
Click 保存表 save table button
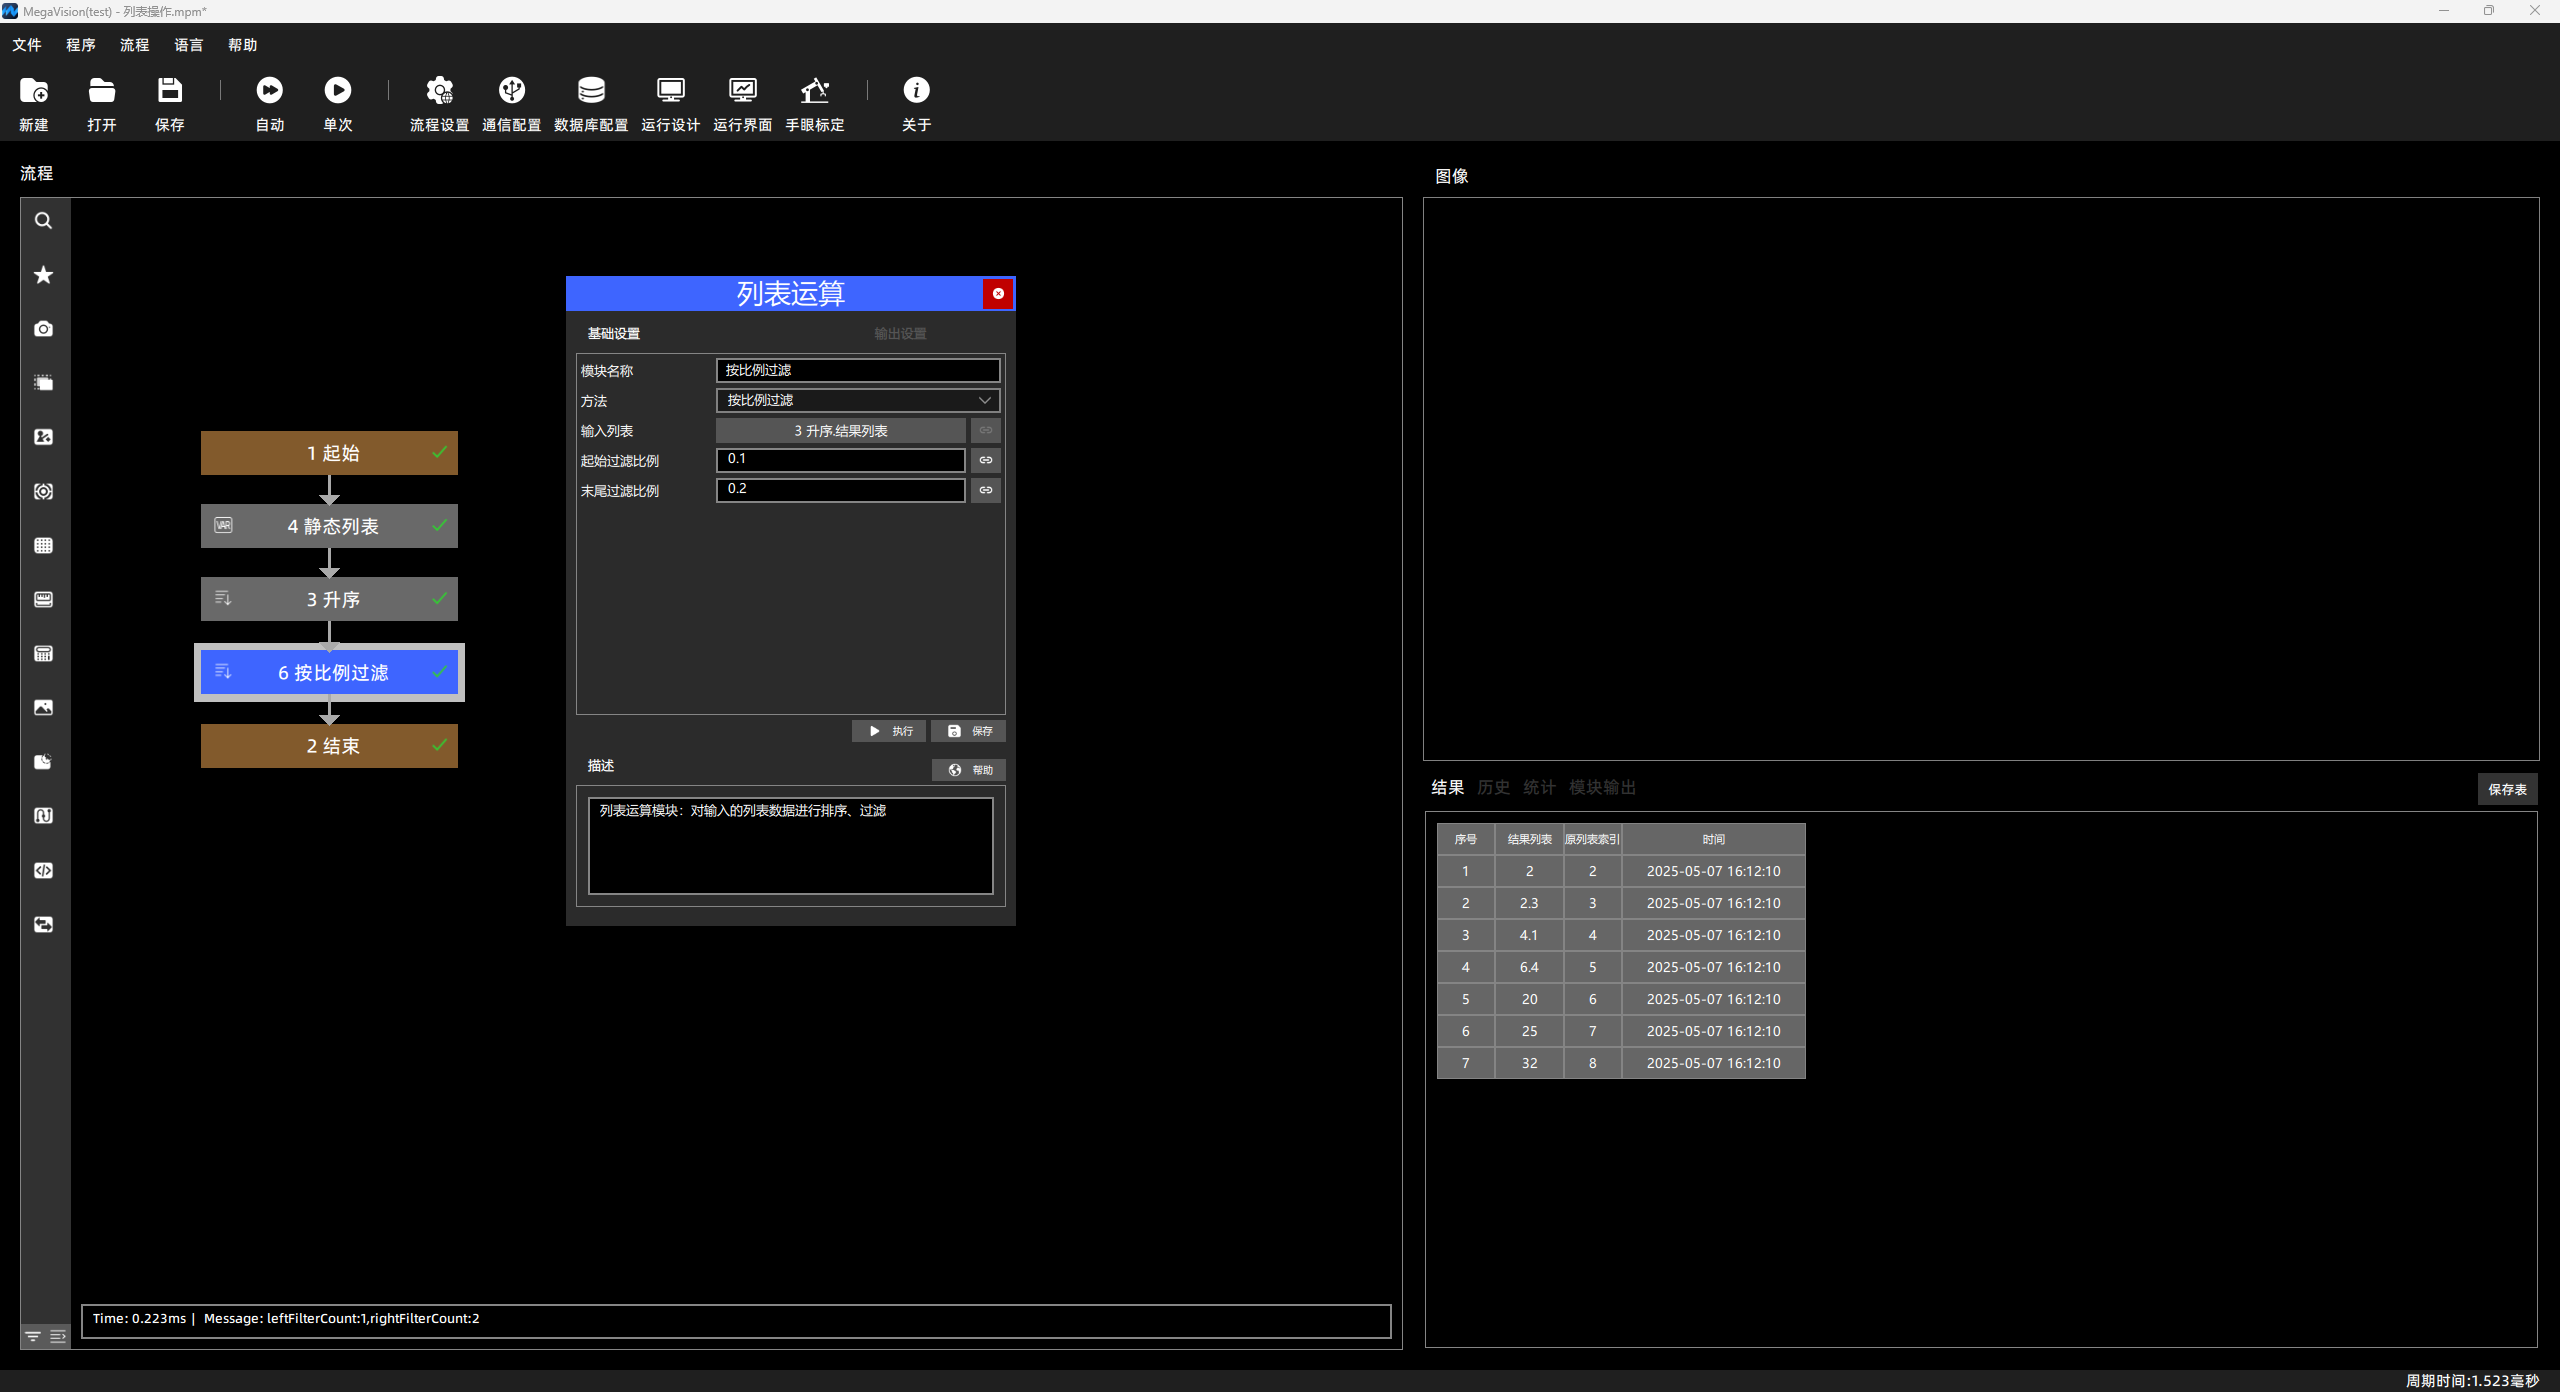(x=2507, y=789)
